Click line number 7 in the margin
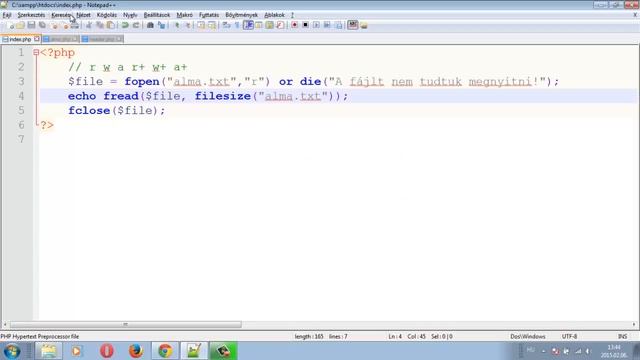Viewport: 640px width, 360px height. pos(21,140)
